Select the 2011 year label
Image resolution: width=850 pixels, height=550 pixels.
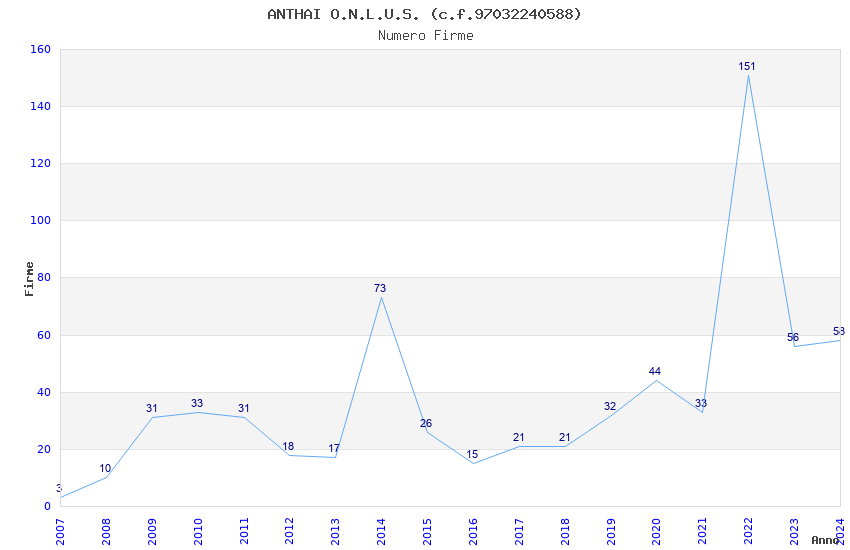(x=244, y=532)
